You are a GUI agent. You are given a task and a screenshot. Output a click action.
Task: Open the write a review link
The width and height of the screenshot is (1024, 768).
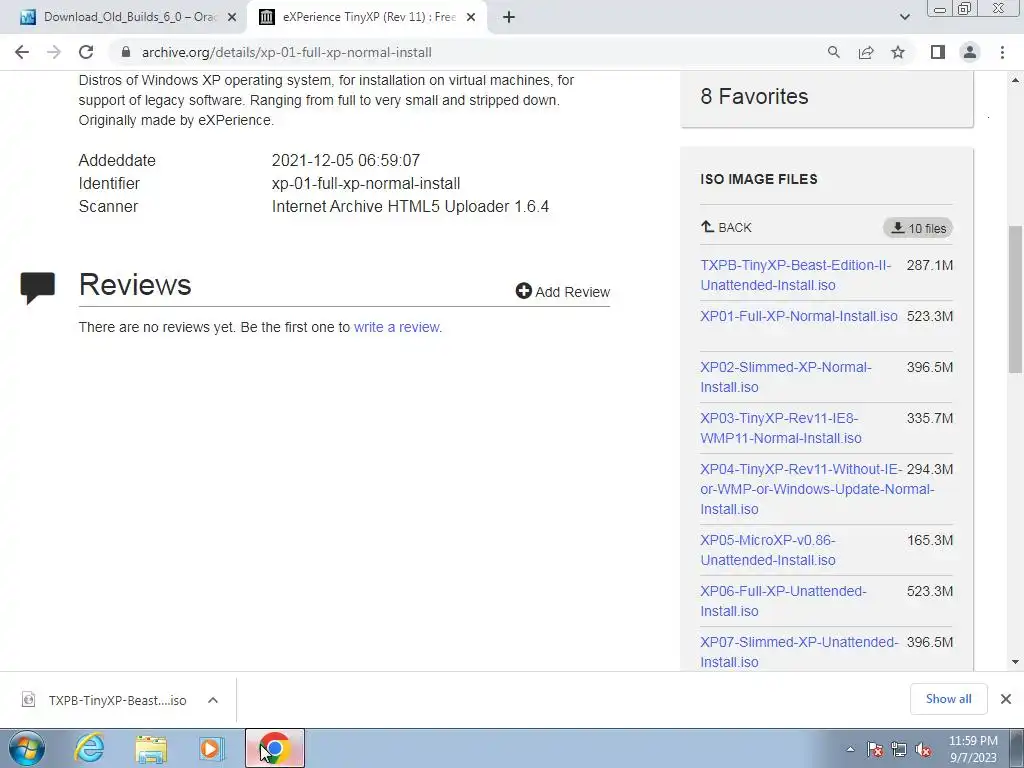click(x=397, y=327)
